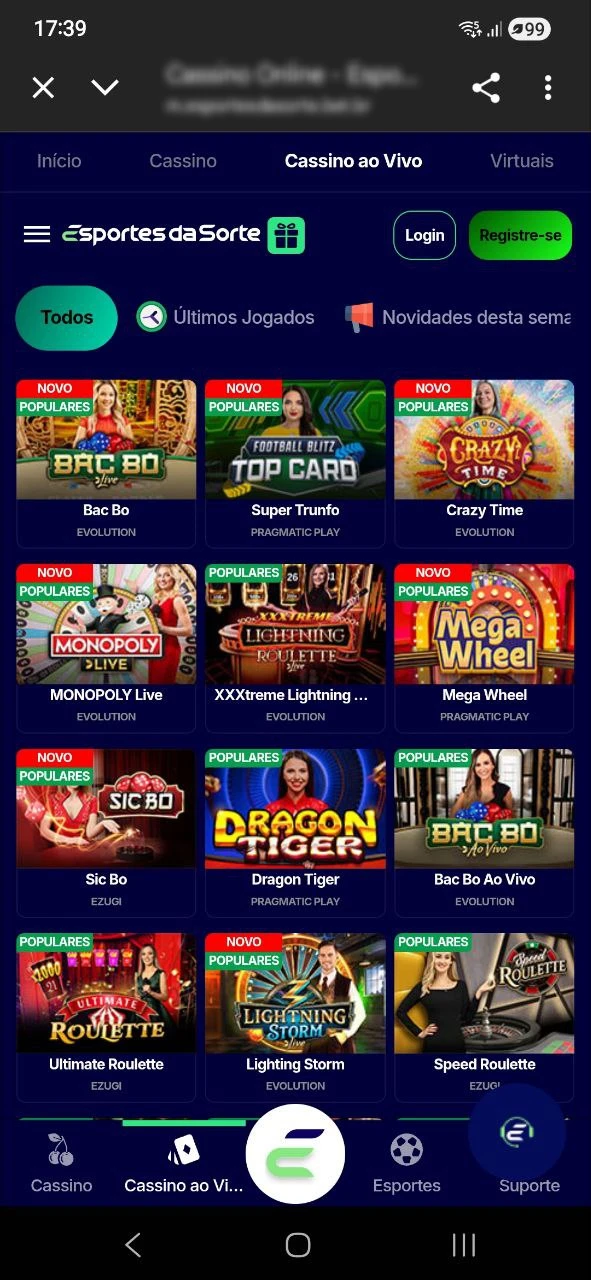Tap the share icon in browser bar
The width and height of the screenshot is (591, 1280).
pos(486,88)
